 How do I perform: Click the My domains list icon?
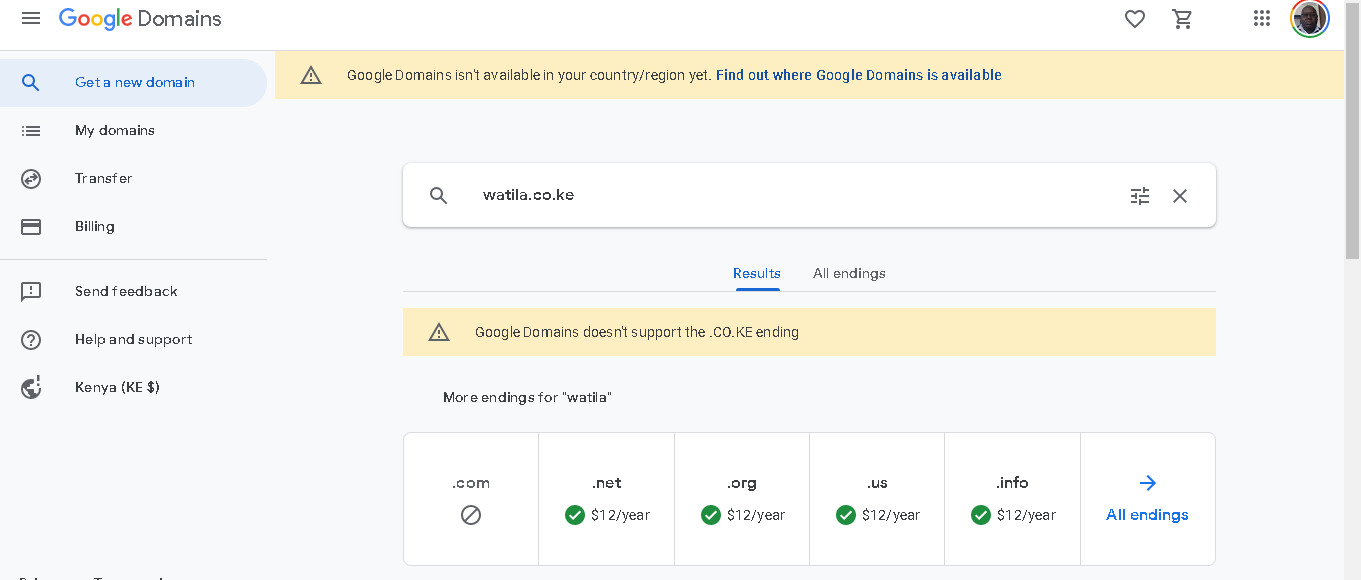point(31,131)
